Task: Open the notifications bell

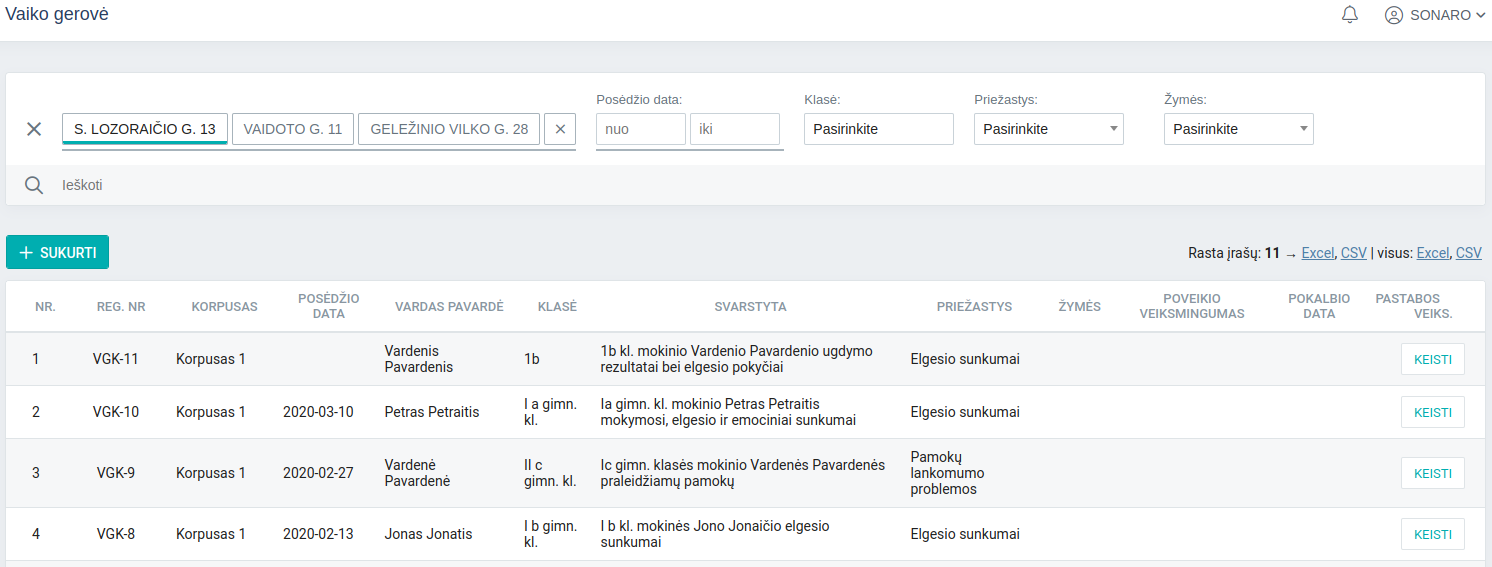Action: coord(1350,15)
